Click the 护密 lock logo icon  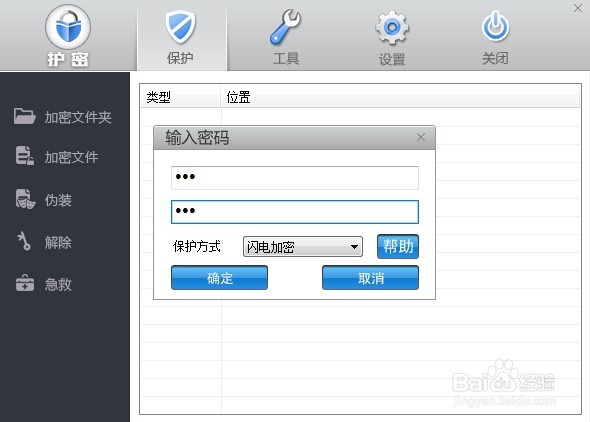(x=68, y=27)
